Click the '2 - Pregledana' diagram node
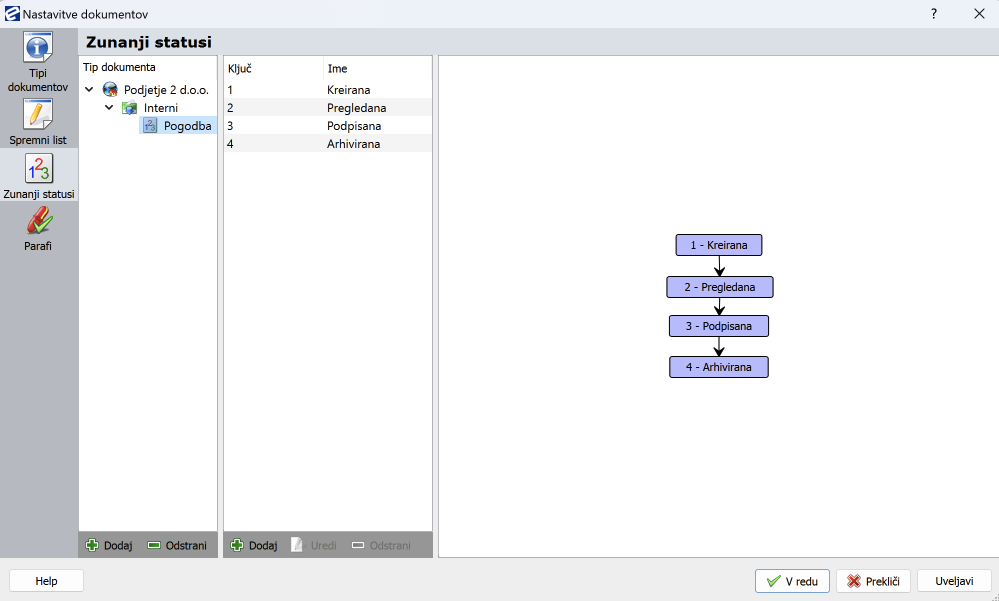The height and width of the screenshot is (601, 999). pyautogui.click(x=719, y=287)
